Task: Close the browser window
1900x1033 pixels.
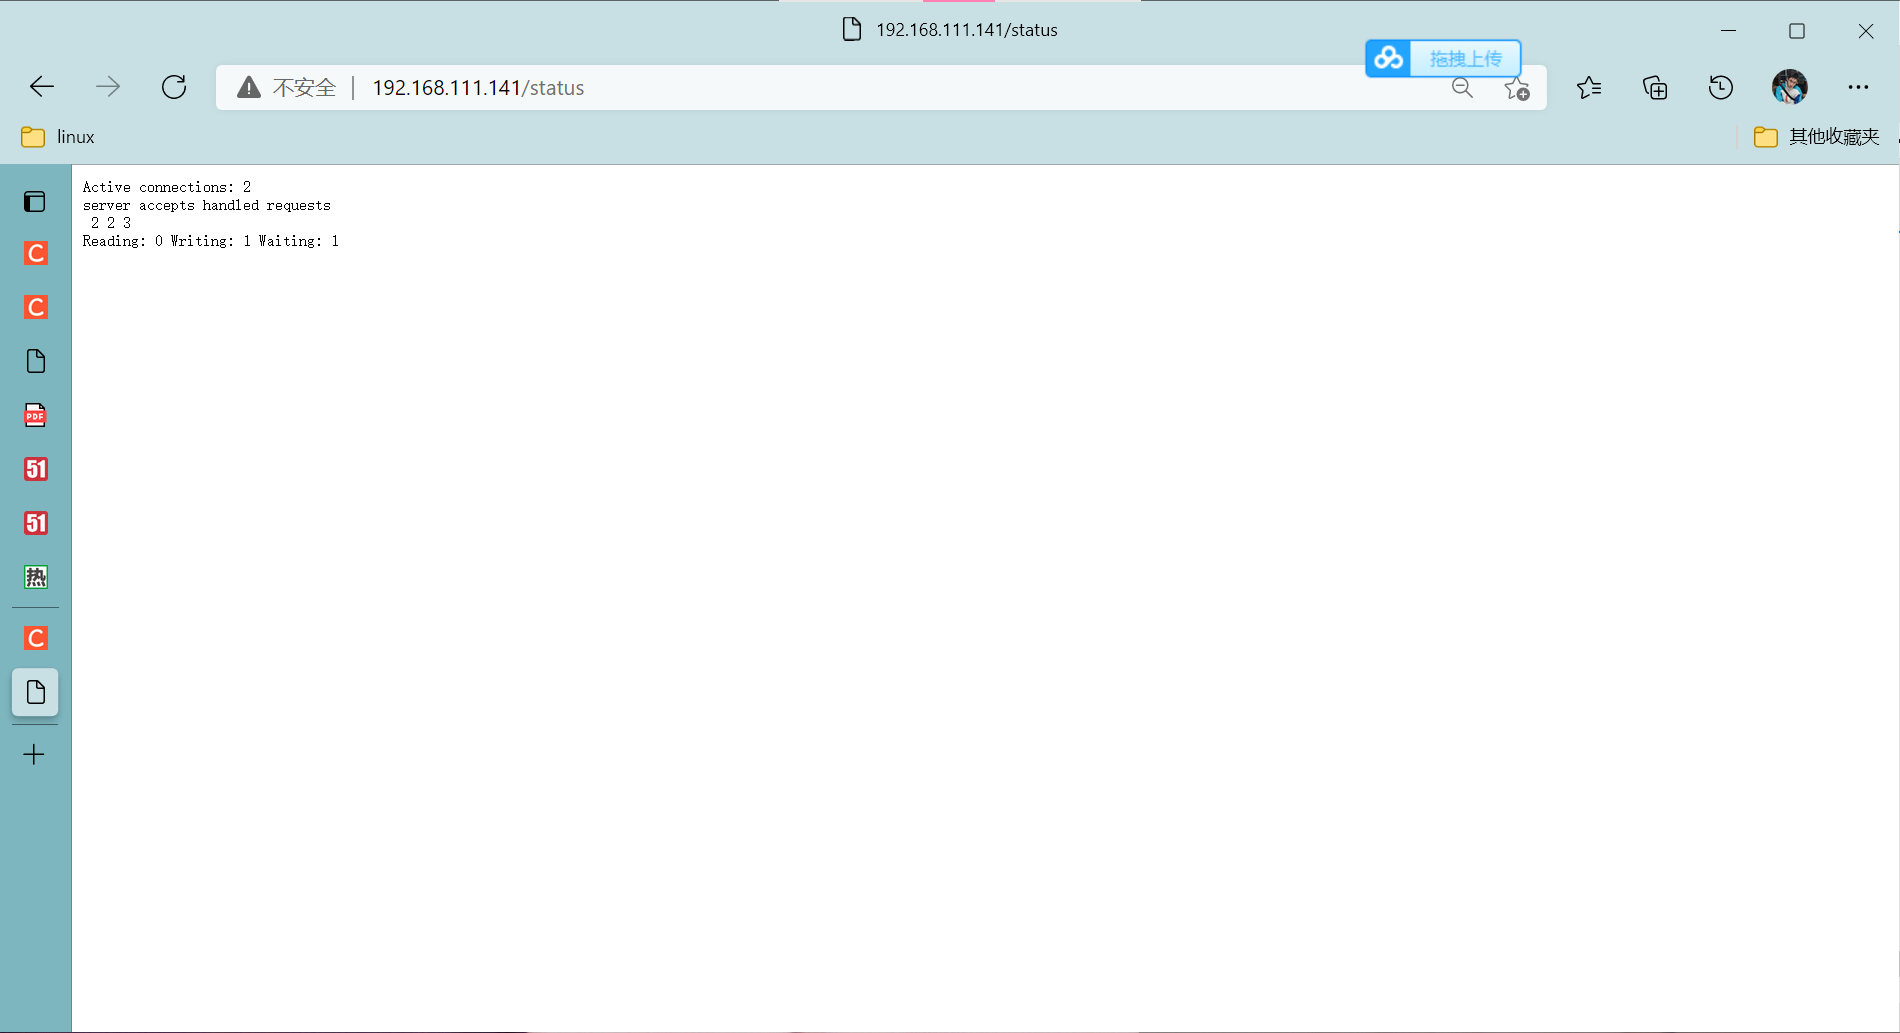Action: tap(1866, 31)
